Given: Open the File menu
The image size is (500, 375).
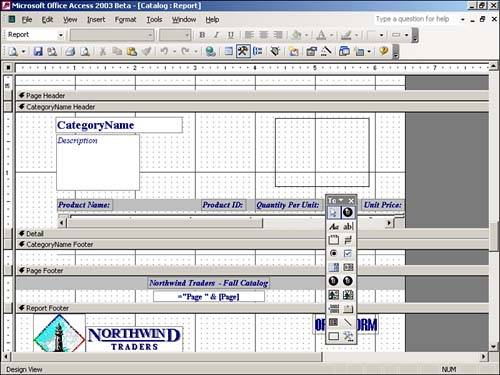Looking at the screenshot, I should pos(27,19).
